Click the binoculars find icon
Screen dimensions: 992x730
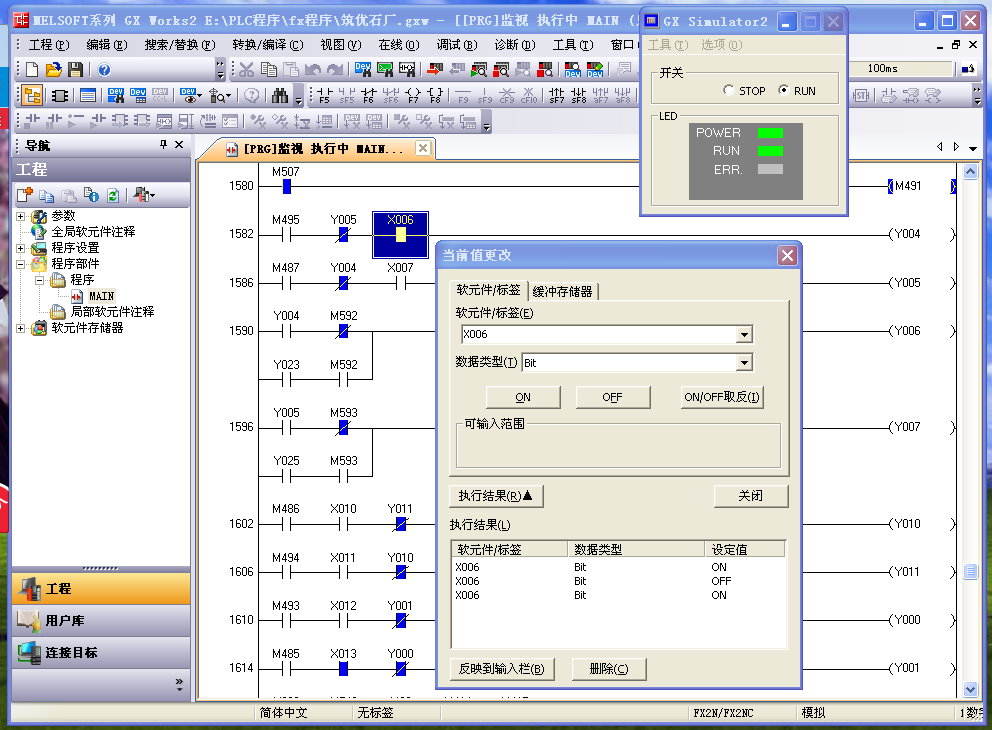click(x=280, y=96)
